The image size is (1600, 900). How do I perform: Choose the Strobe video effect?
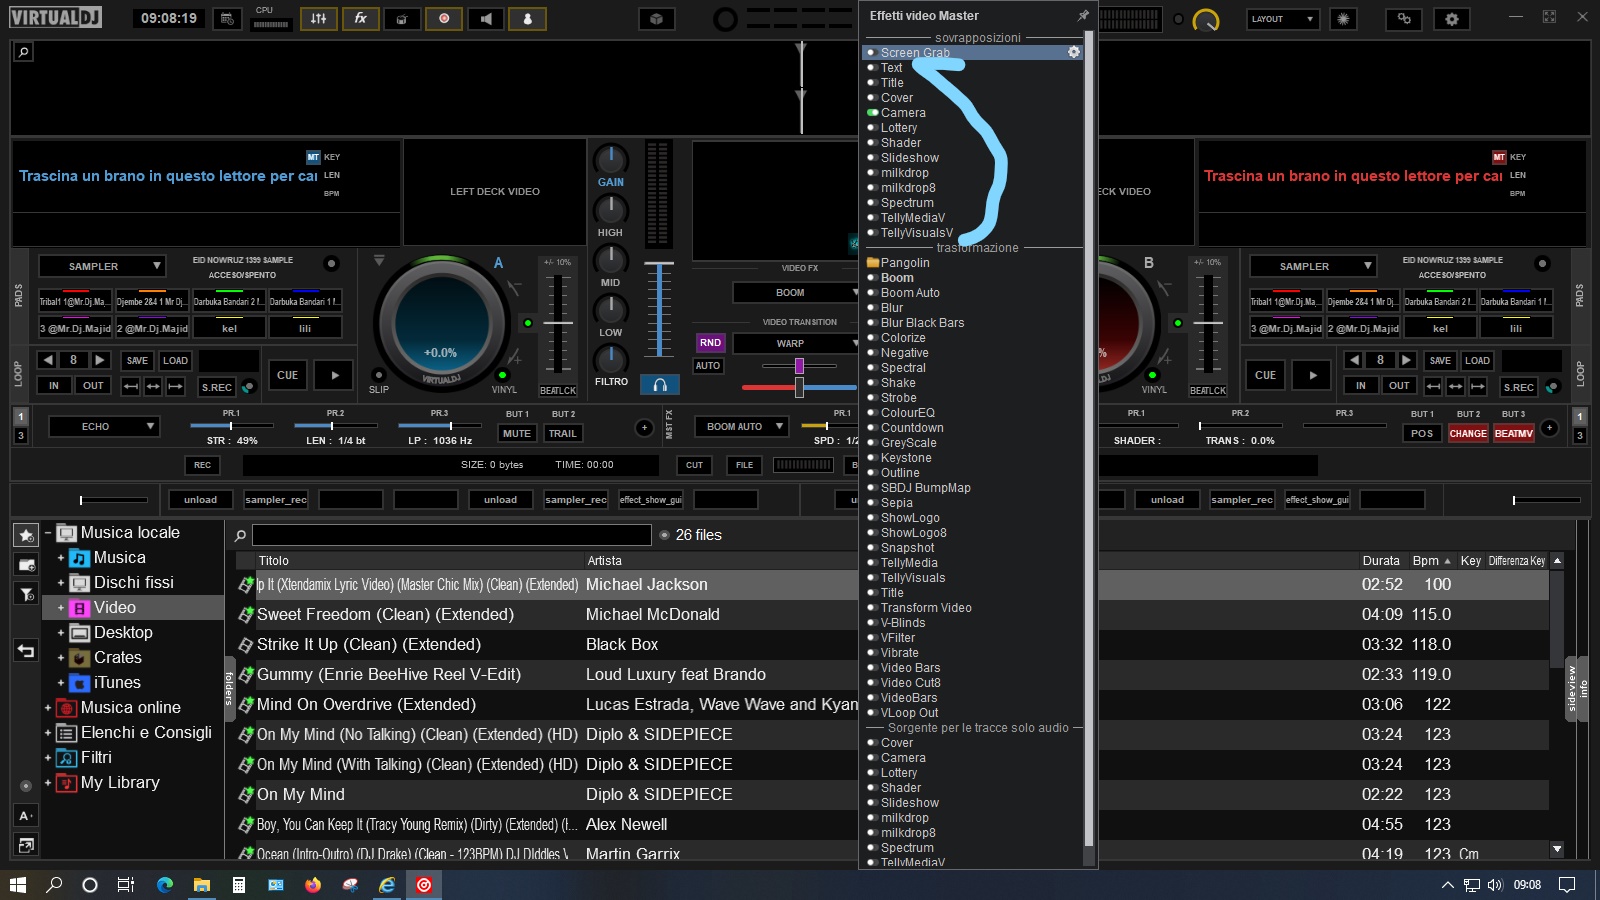pyautogui.click(x=898, y=398)
